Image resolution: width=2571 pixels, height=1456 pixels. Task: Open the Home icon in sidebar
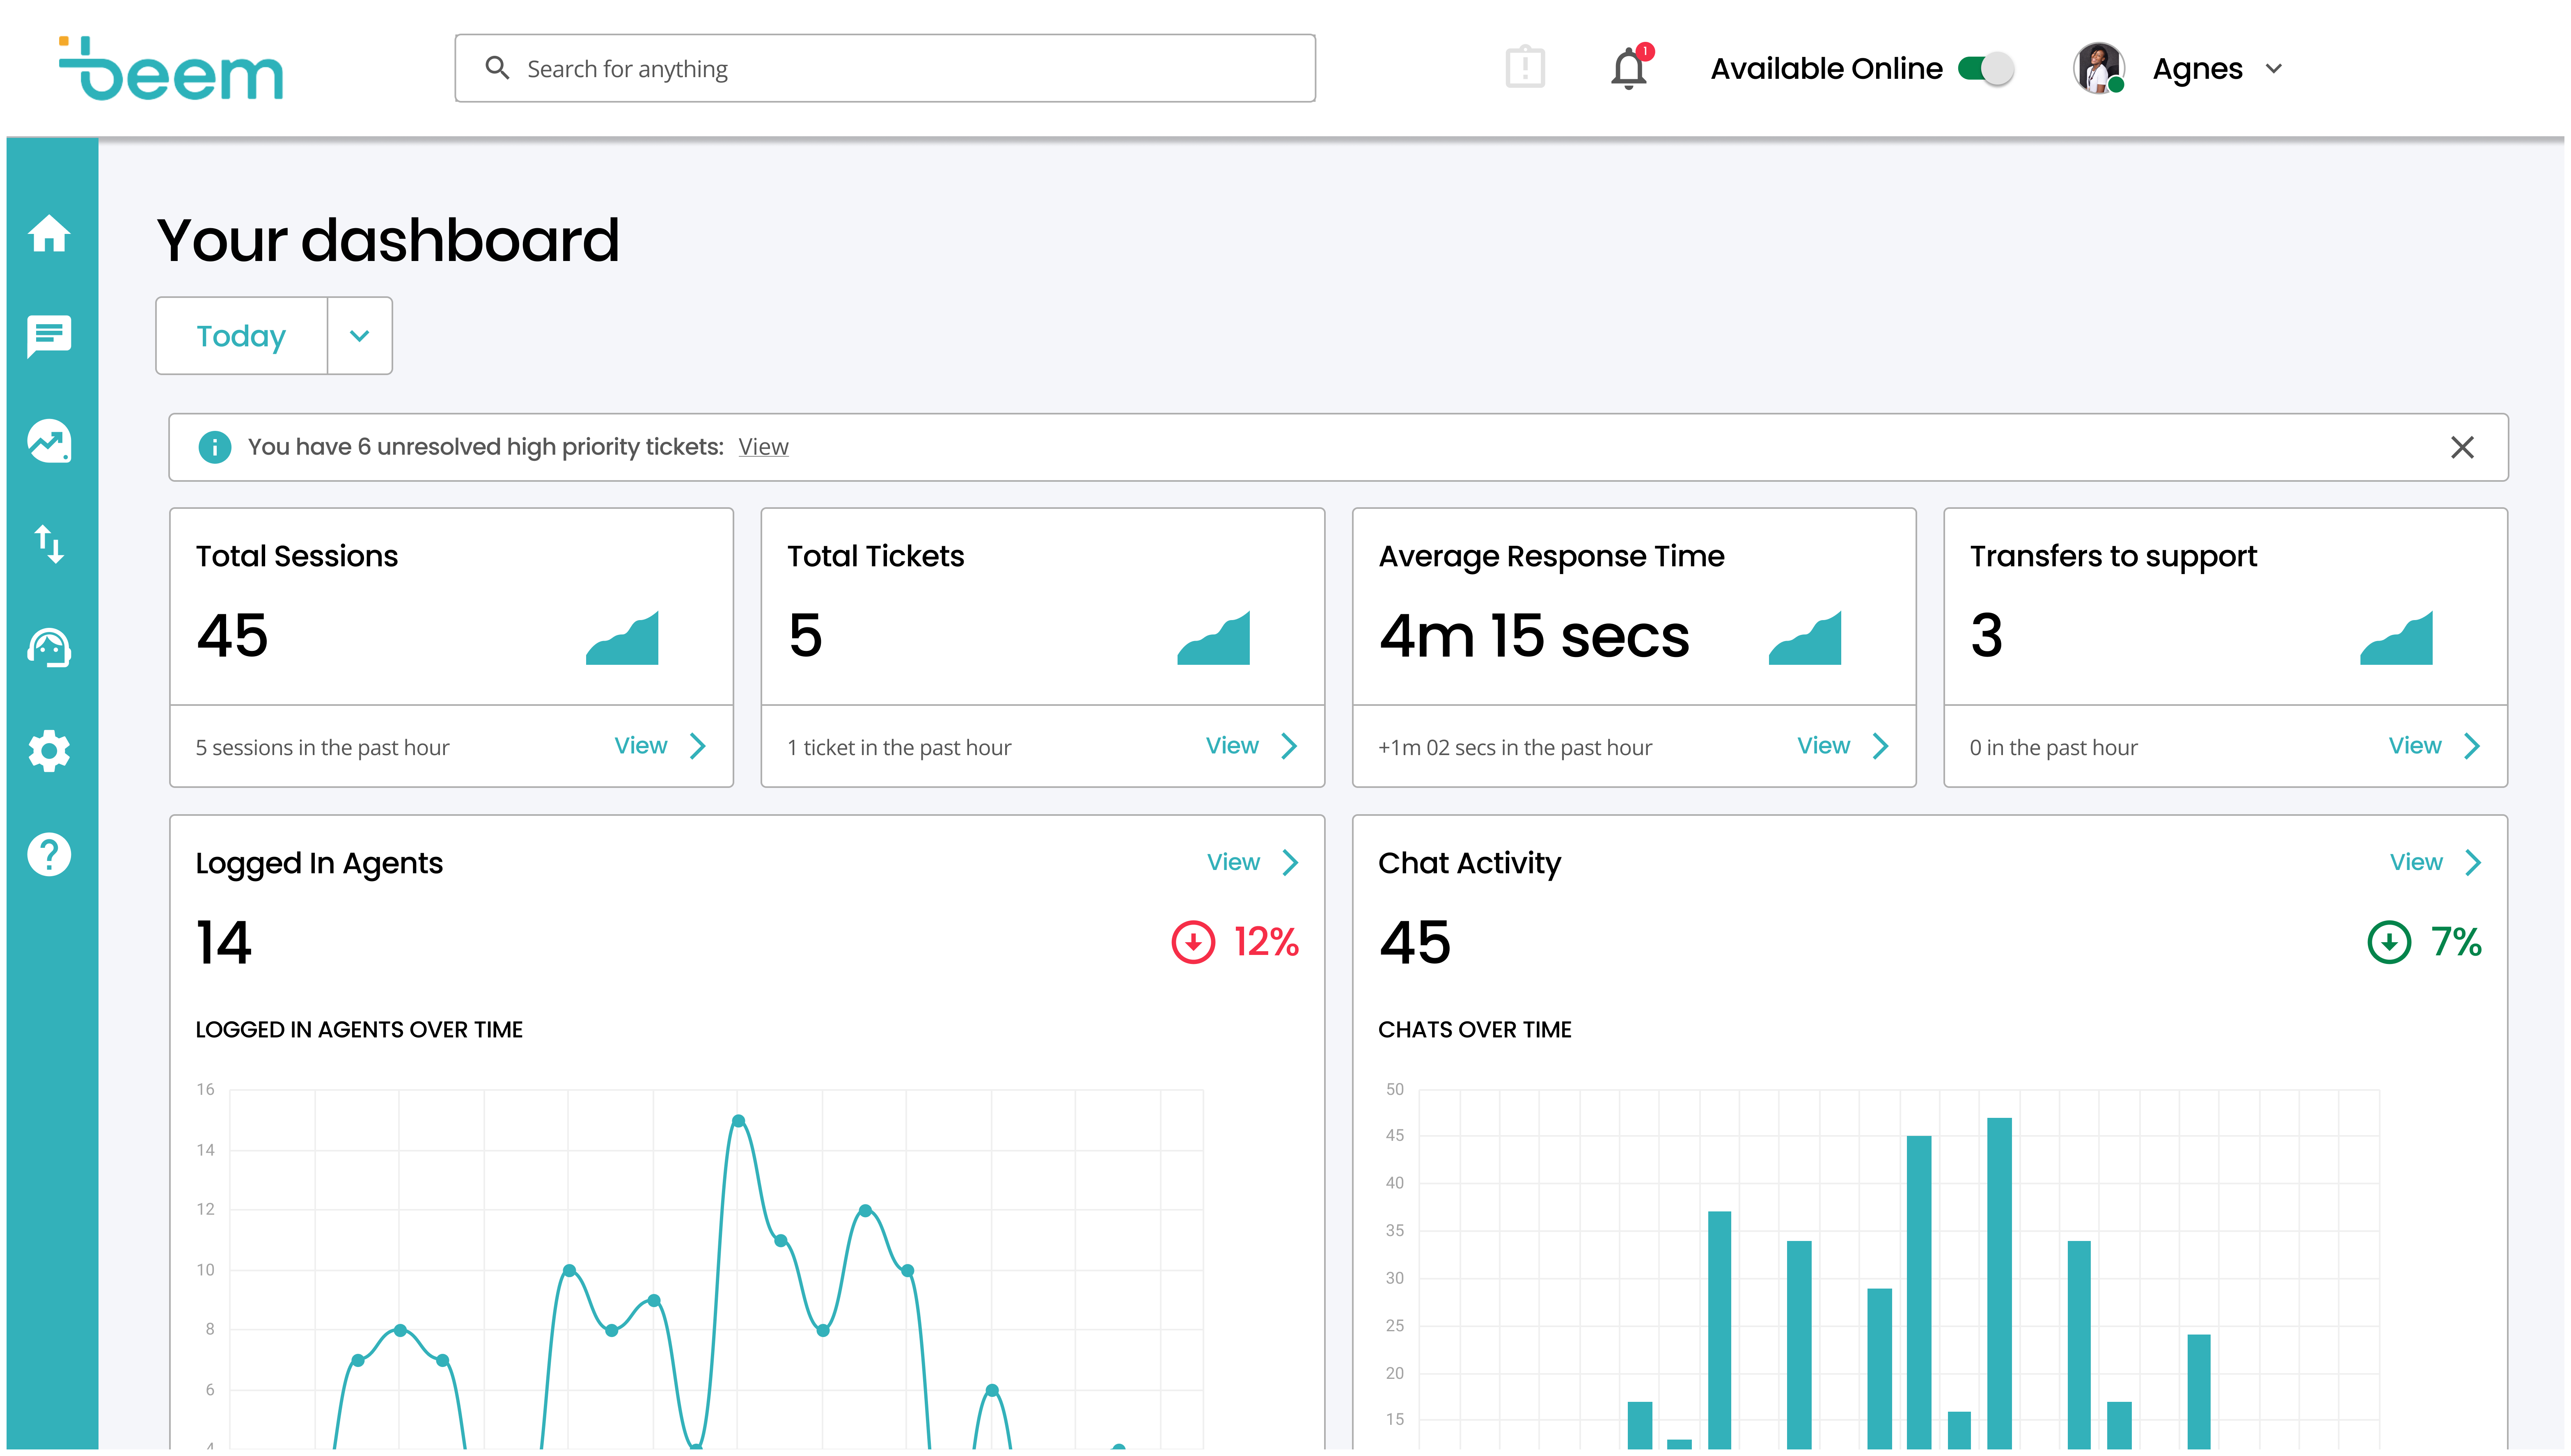point(49,234)
